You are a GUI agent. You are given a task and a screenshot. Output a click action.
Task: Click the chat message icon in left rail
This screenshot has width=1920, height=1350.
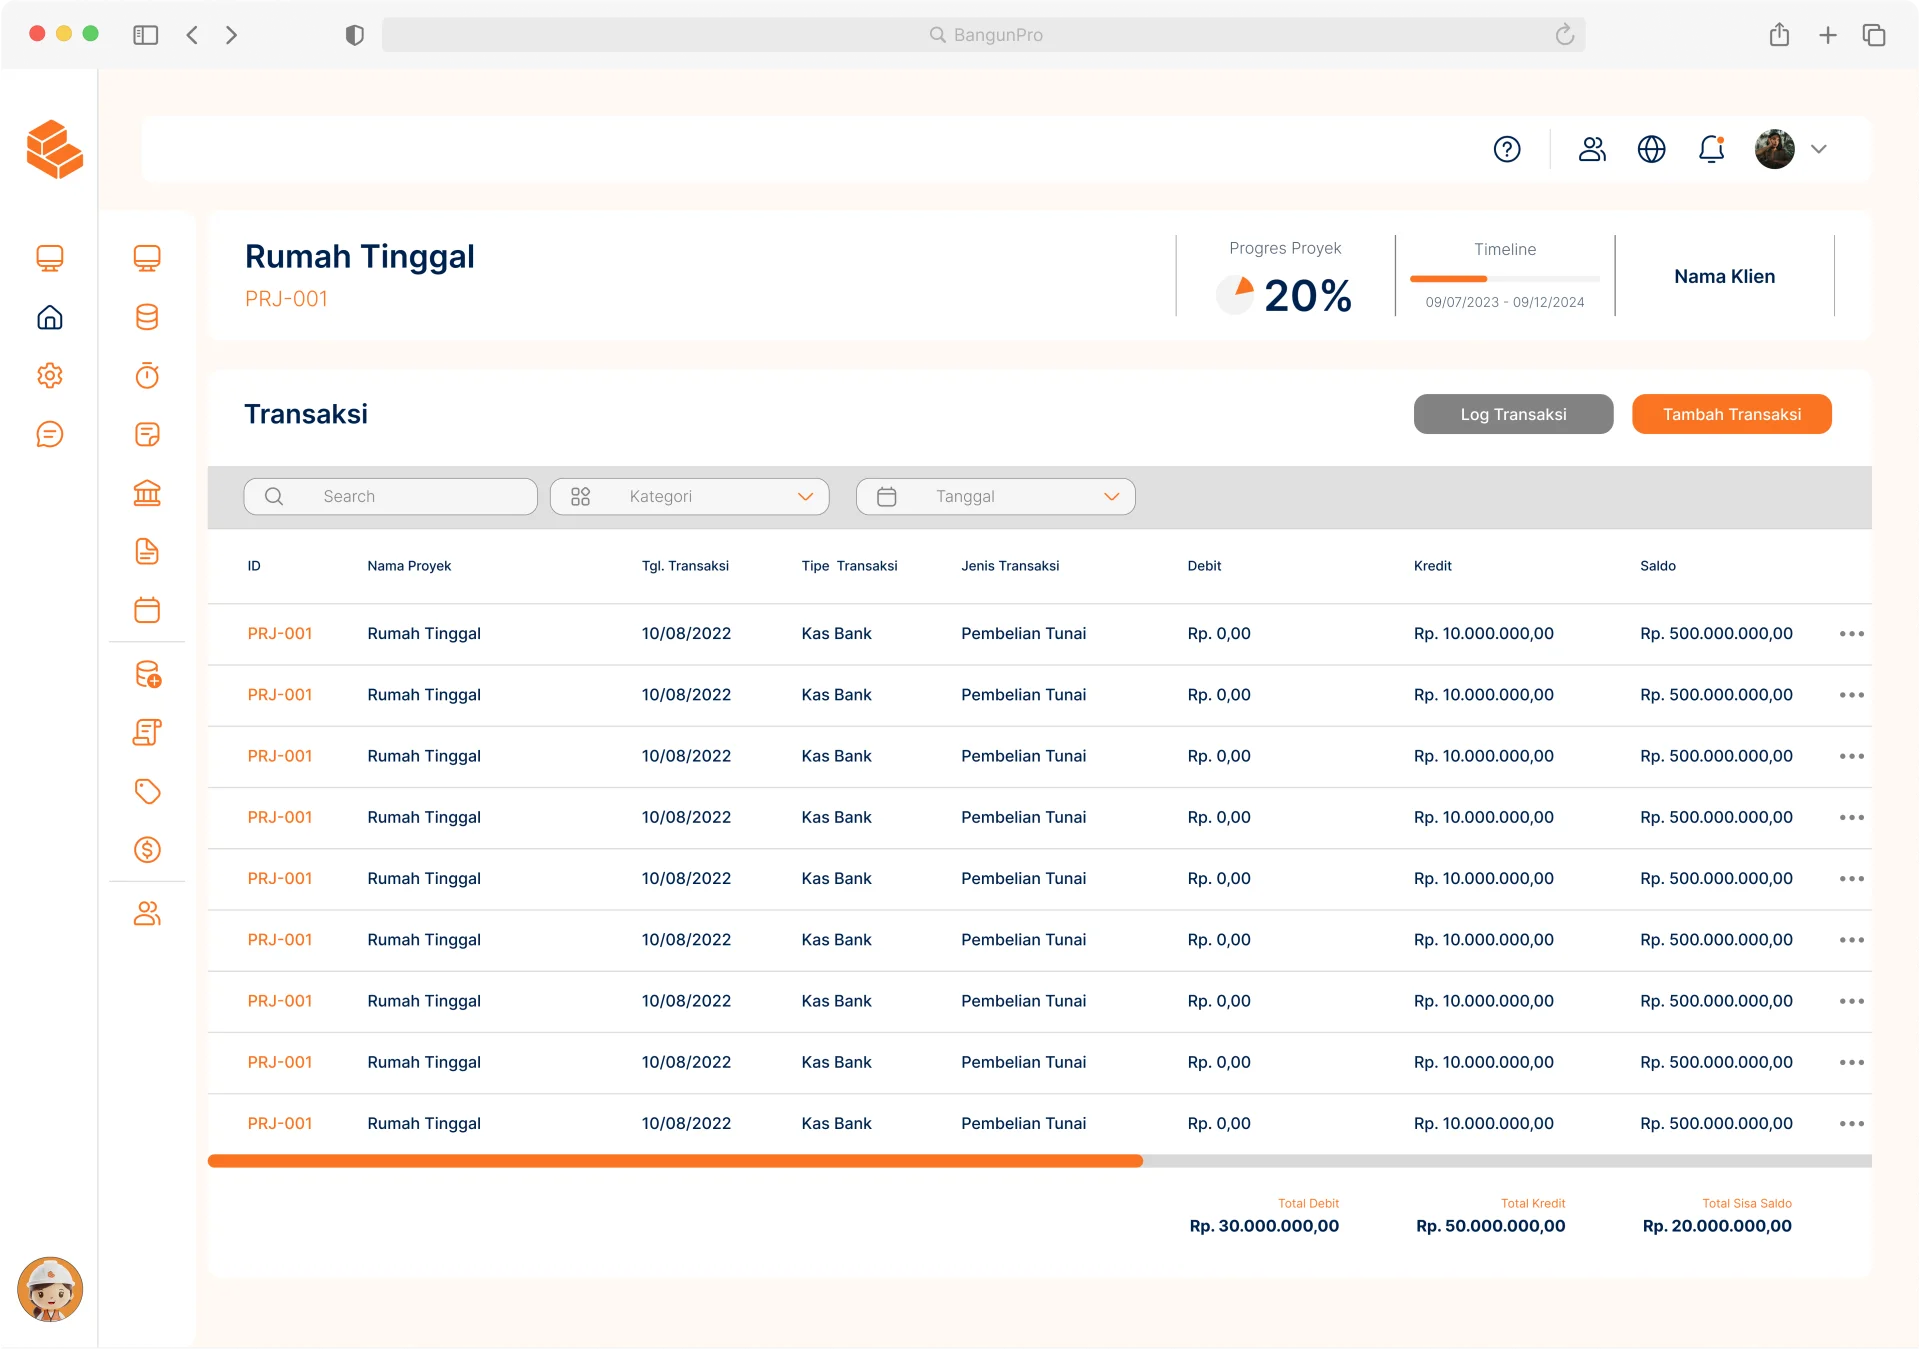pyautogui.click(x=50, y=434)
